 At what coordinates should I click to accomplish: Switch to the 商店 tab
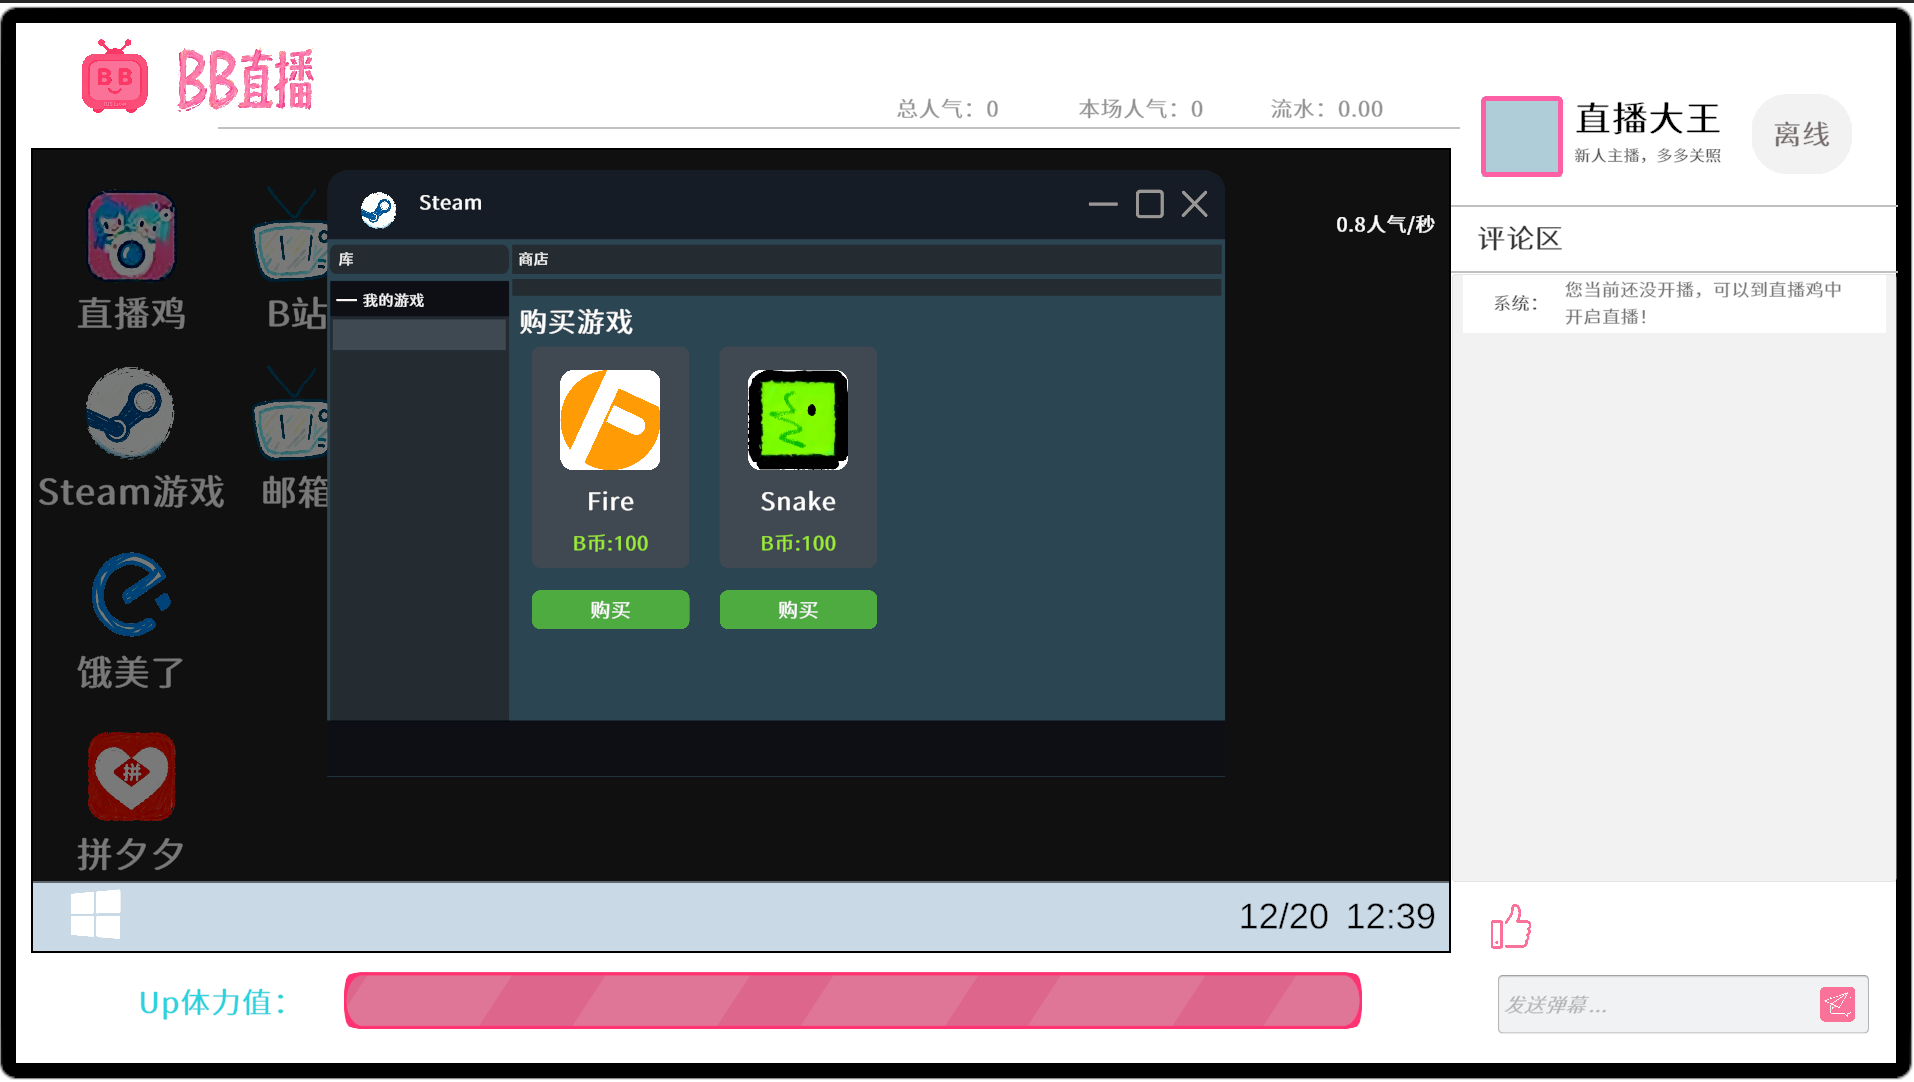(x=866, y=259)
